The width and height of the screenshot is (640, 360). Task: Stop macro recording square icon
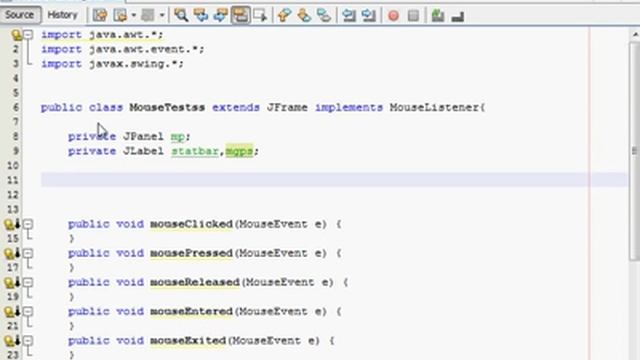(413, 16)
